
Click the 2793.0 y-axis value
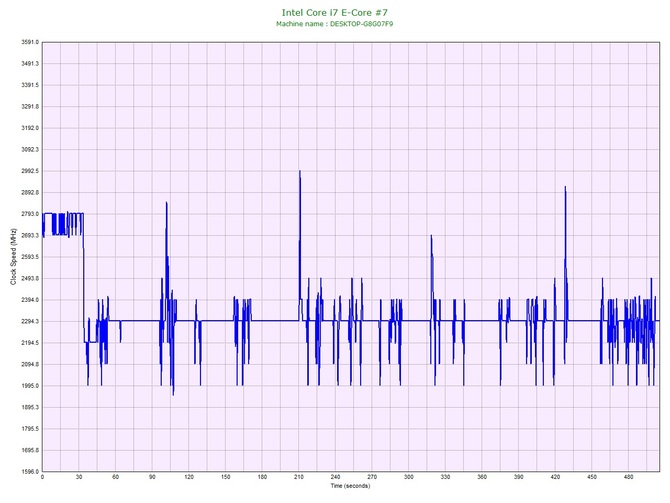pos(30,214)
